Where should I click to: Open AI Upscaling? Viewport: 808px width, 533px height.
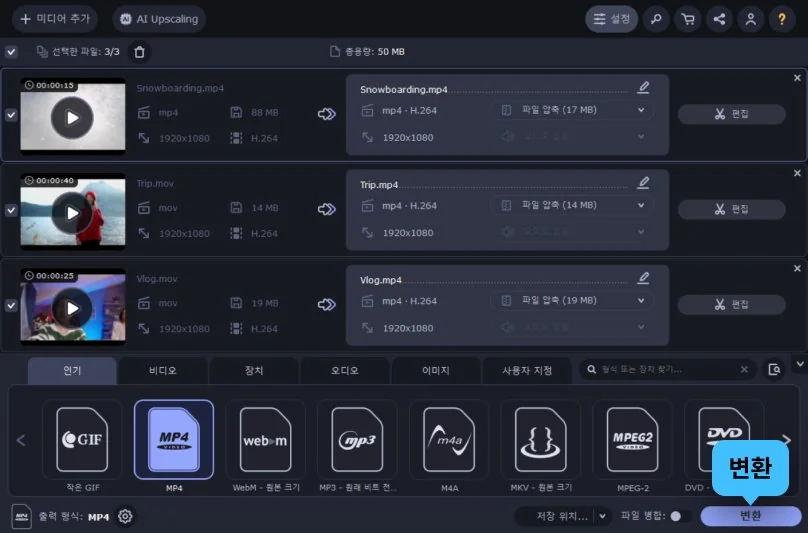tap(159, 19)
